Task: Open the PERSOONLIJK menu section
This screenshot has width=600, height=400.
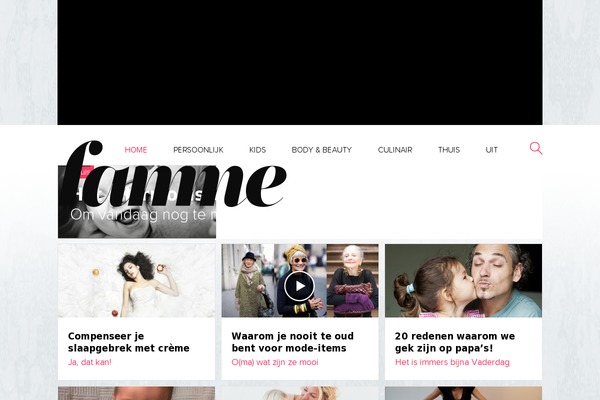Action: click(x=198, y=150)
